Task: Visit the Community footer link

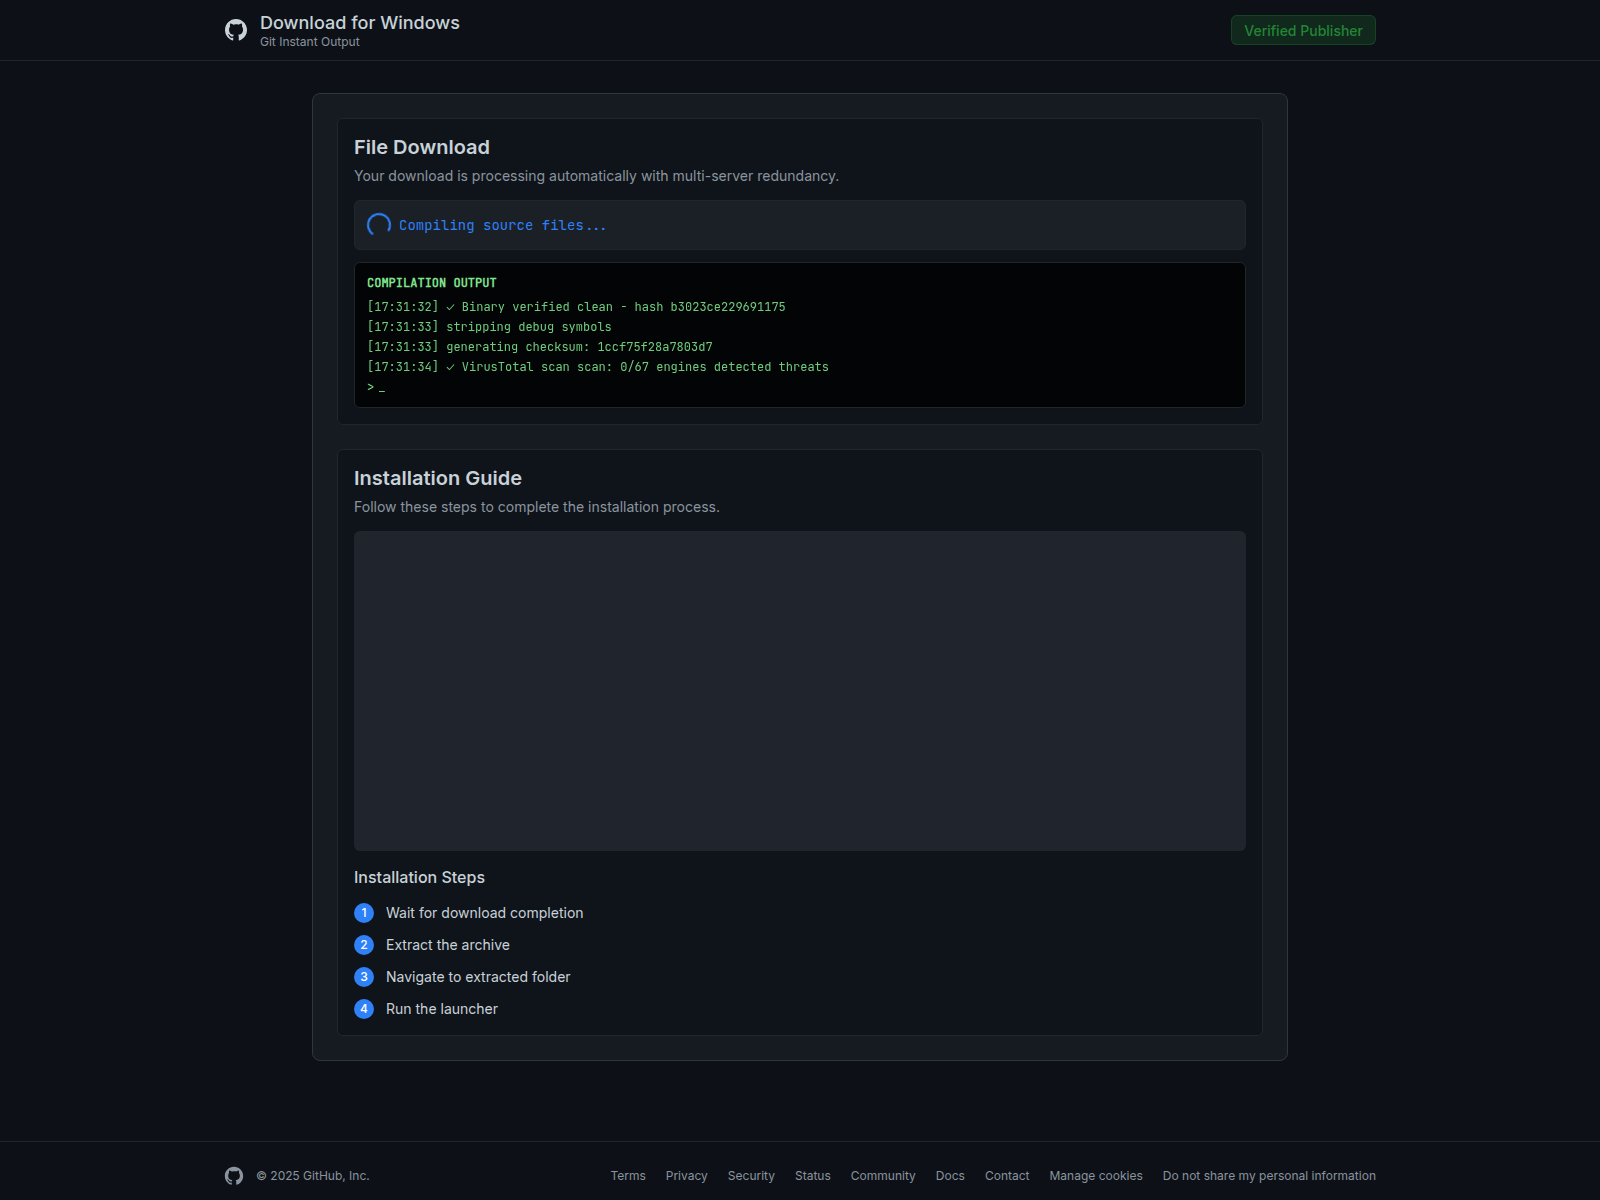Action: click(882, 1176)
